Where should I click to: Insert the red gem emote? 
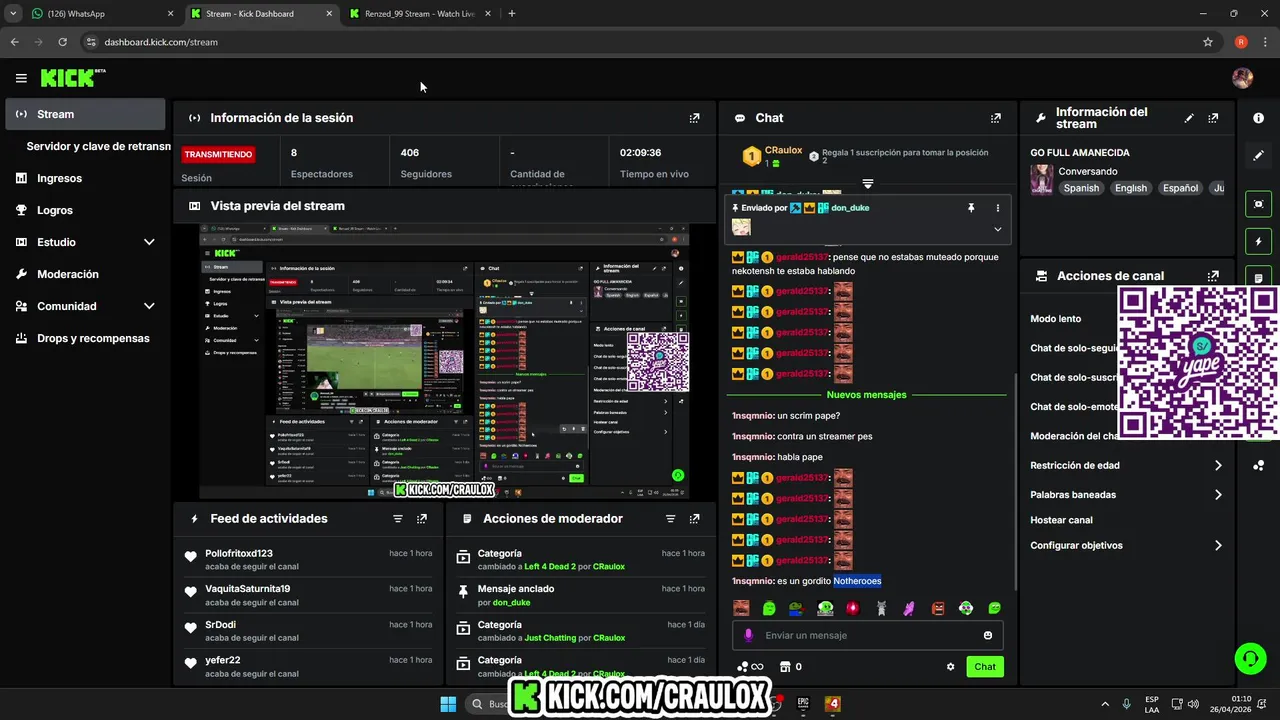853,608
